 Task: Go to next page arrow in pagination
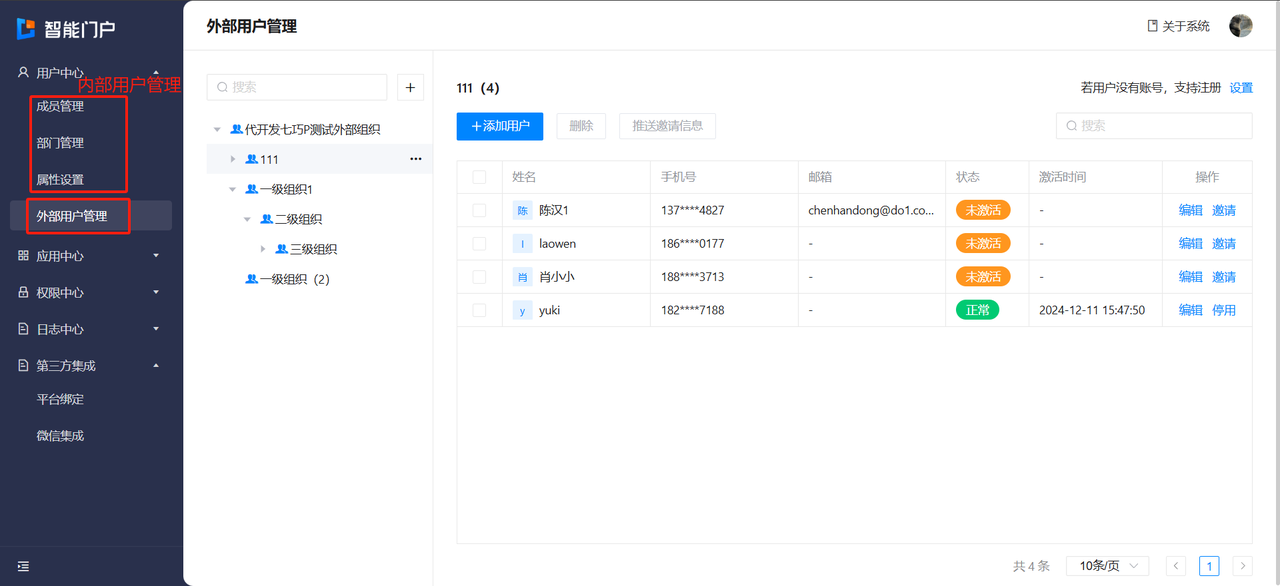(1242, 566)
